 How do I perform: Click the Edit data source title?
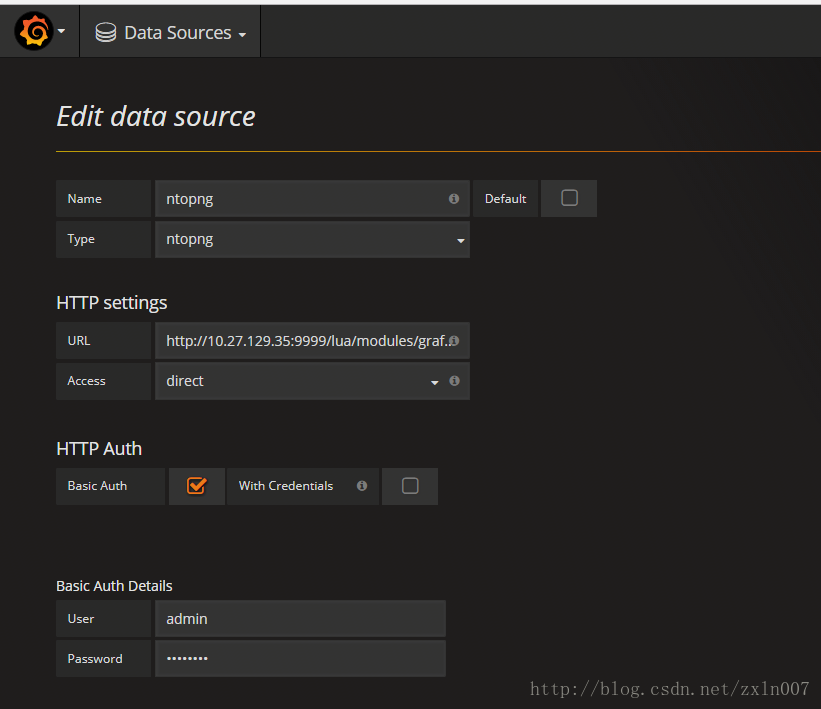pyautogui.click(x=156, y=116)
